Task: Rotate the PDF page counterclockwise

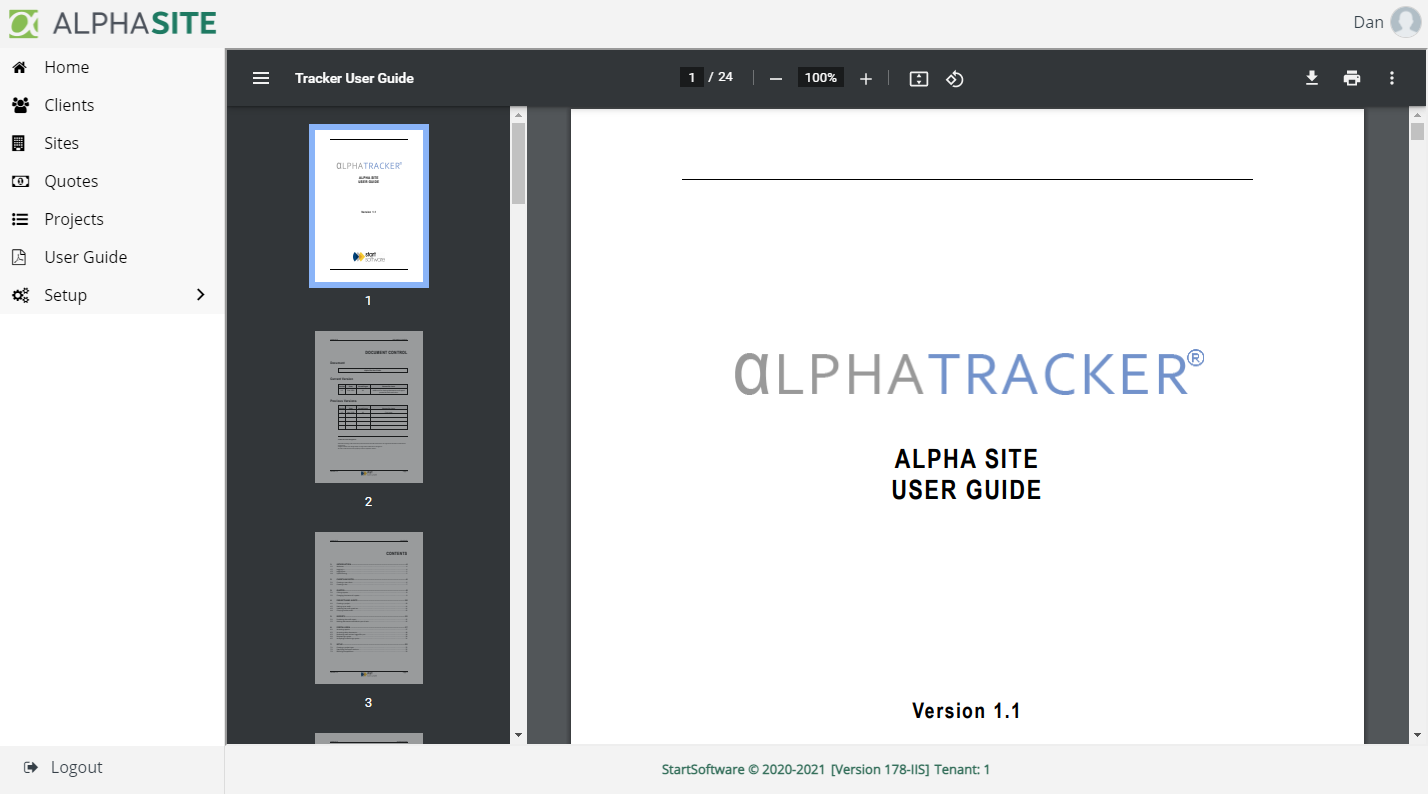Action: tap(954, 77)
